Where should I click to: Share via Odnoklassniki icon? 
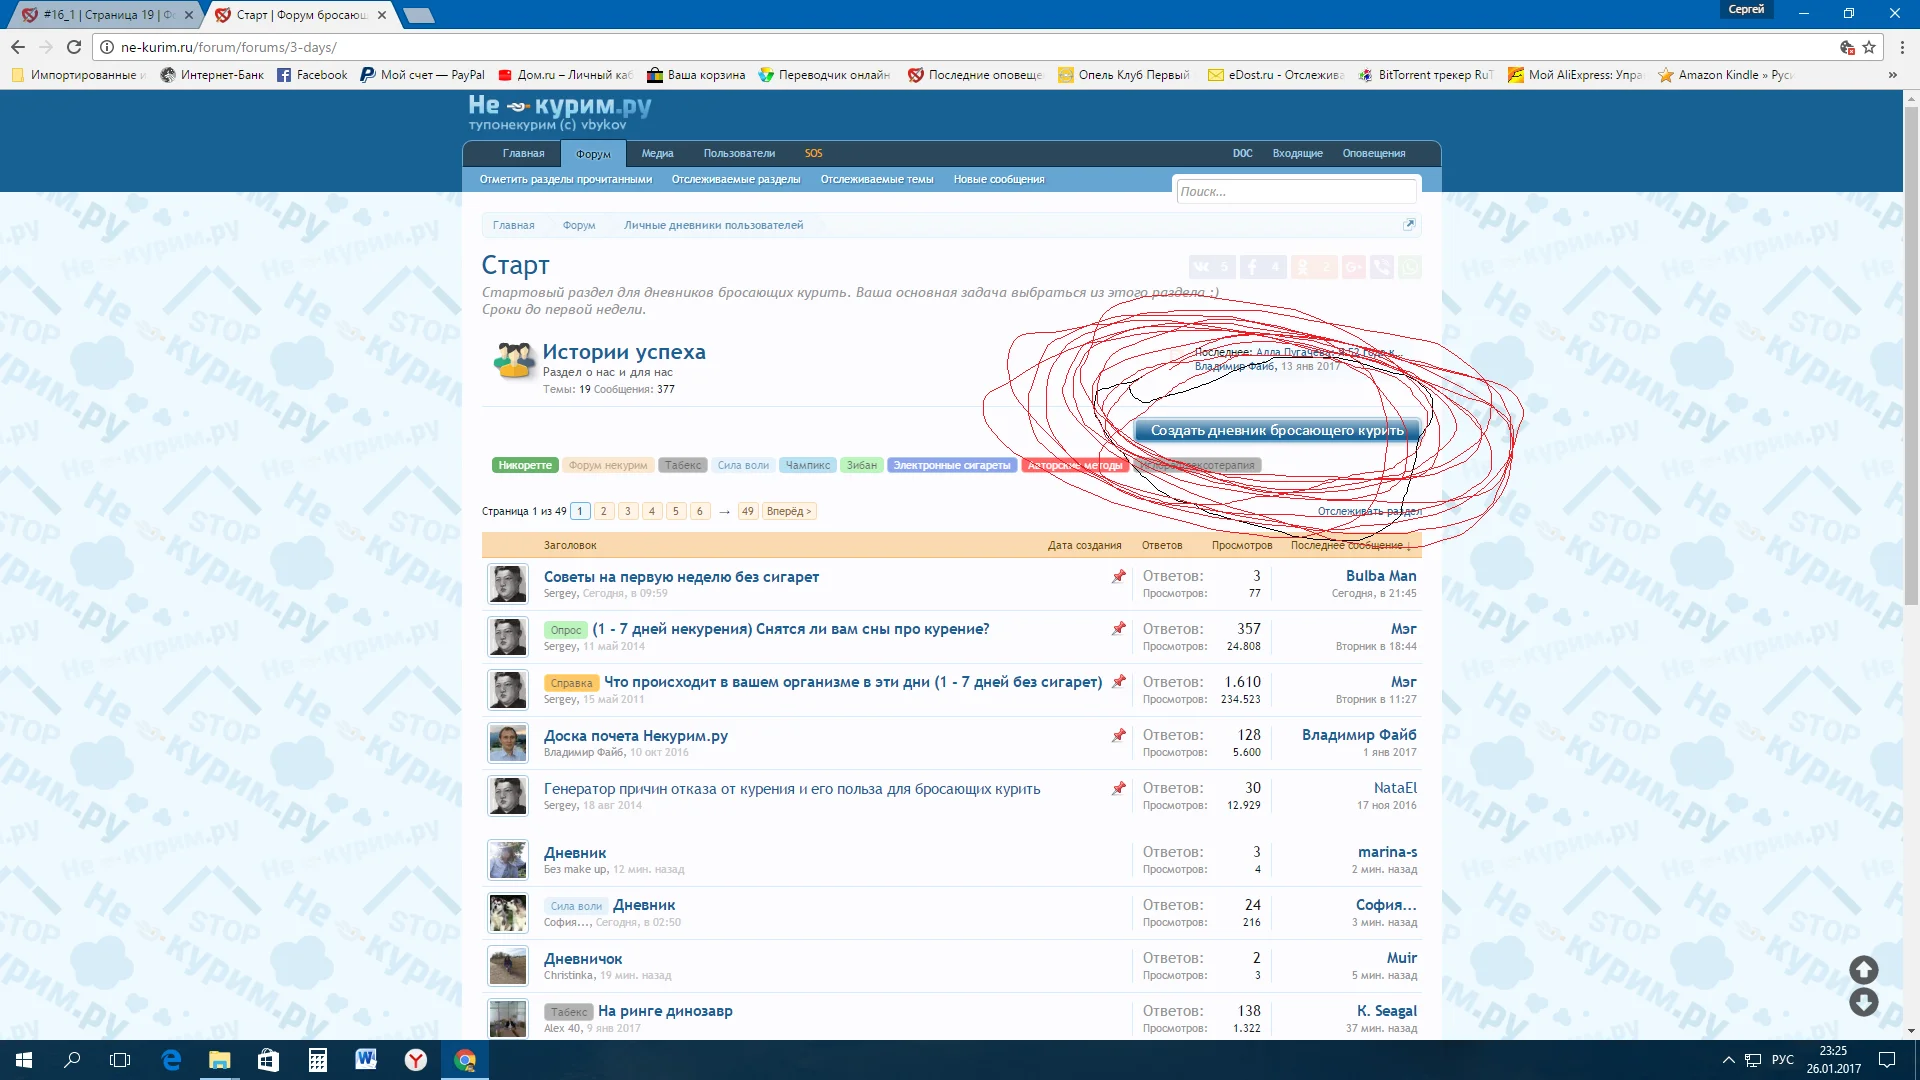click(1312, 267)
